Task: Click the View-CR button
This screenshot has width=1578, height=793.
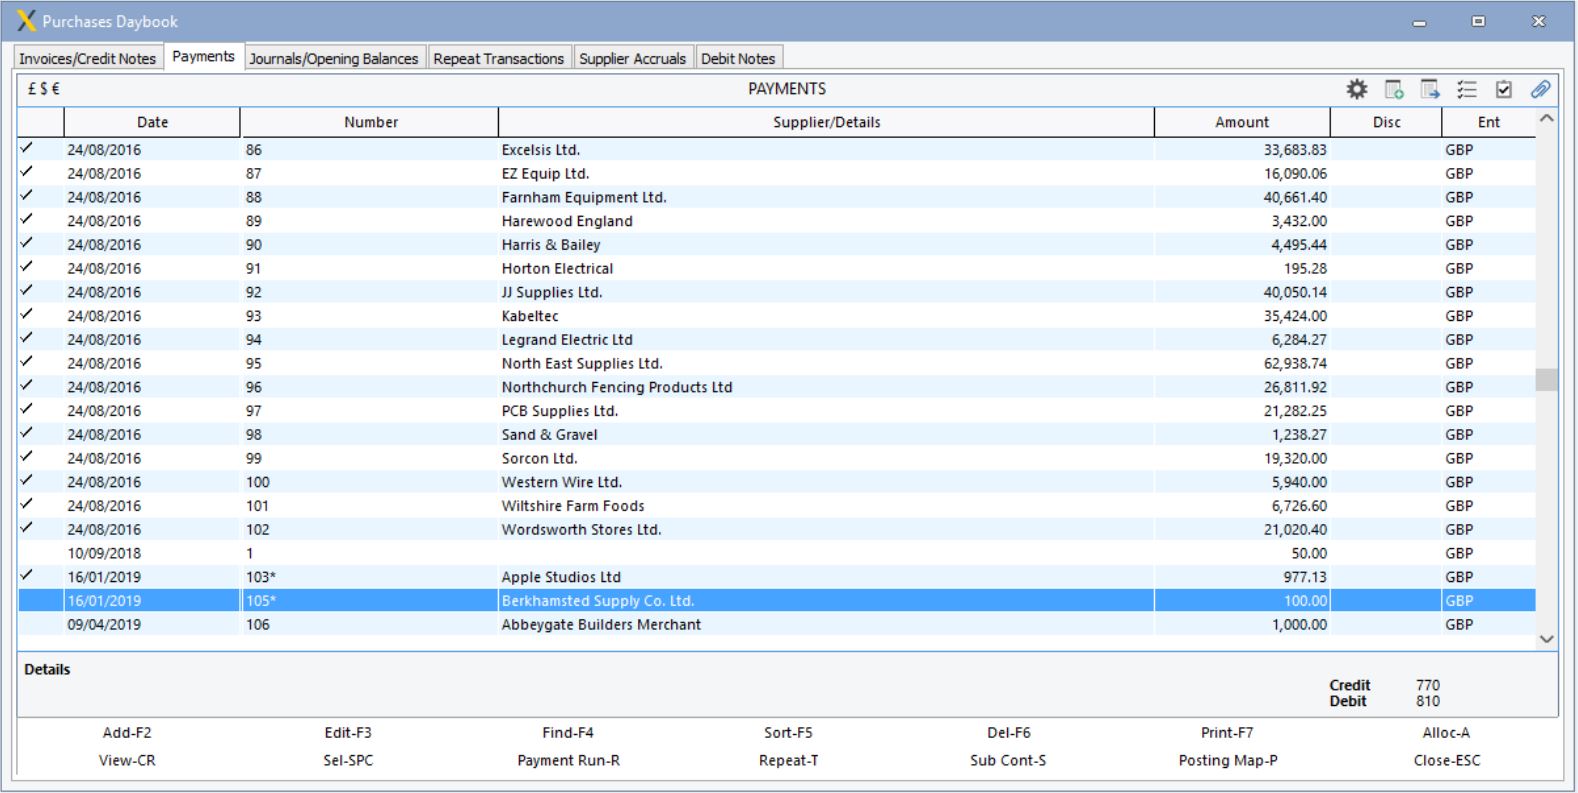Action: pyautogui.click(x=127, y=761)
